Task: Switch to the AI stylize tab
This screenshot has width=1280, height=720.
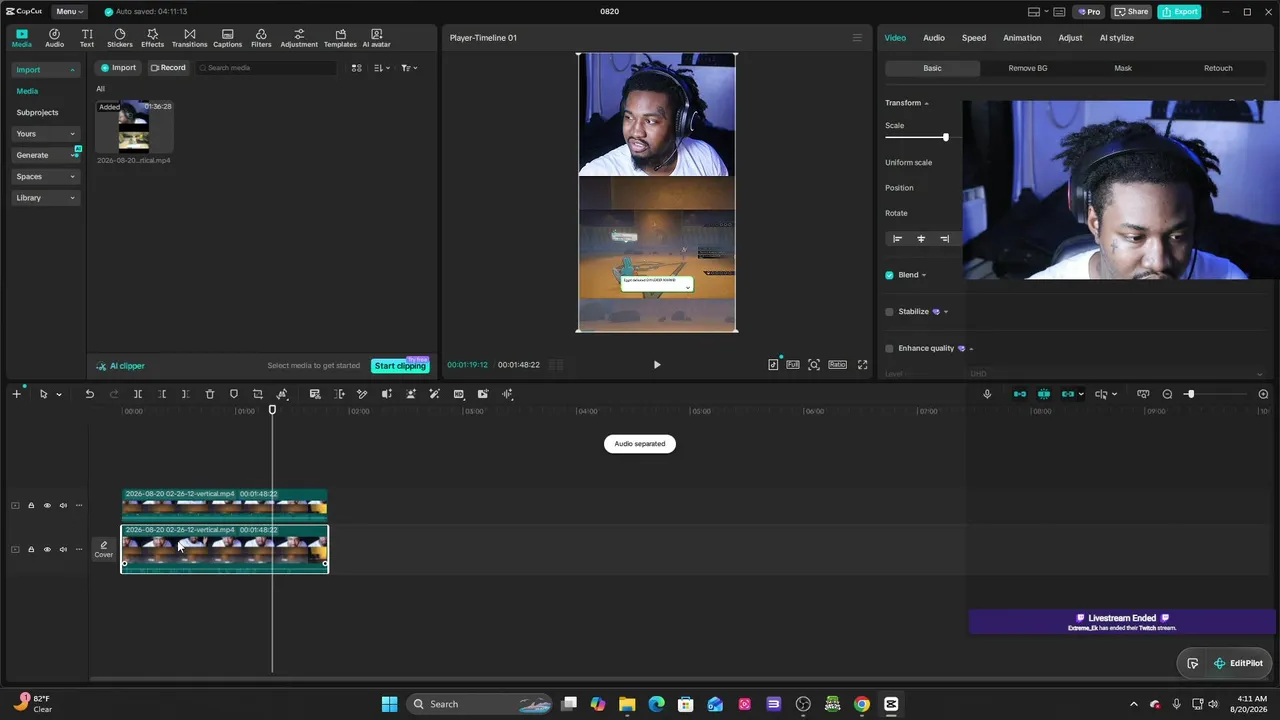Action: [1117, 38]
